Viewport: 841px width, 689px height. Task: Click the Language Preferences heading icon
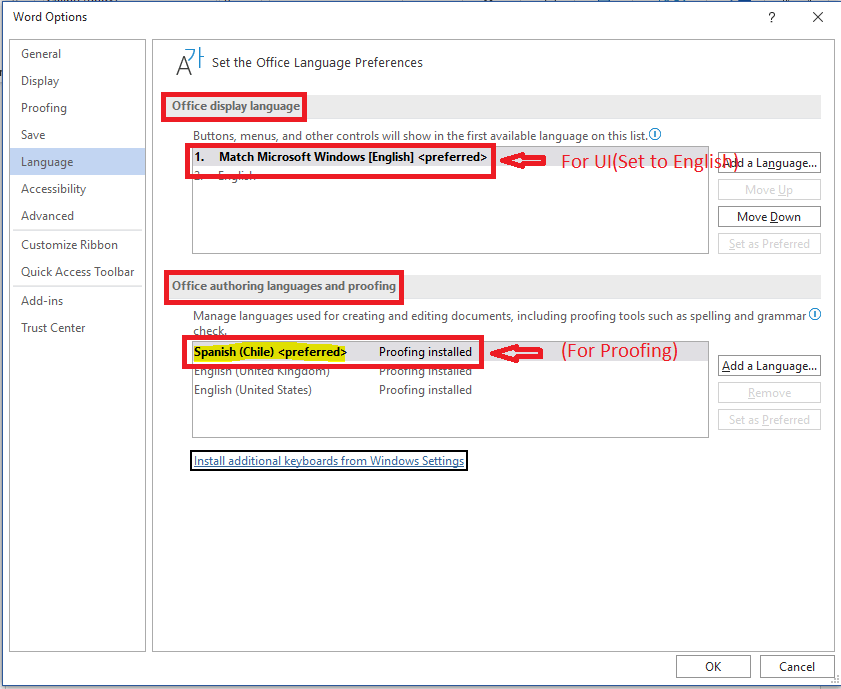[x=189, y=61]
